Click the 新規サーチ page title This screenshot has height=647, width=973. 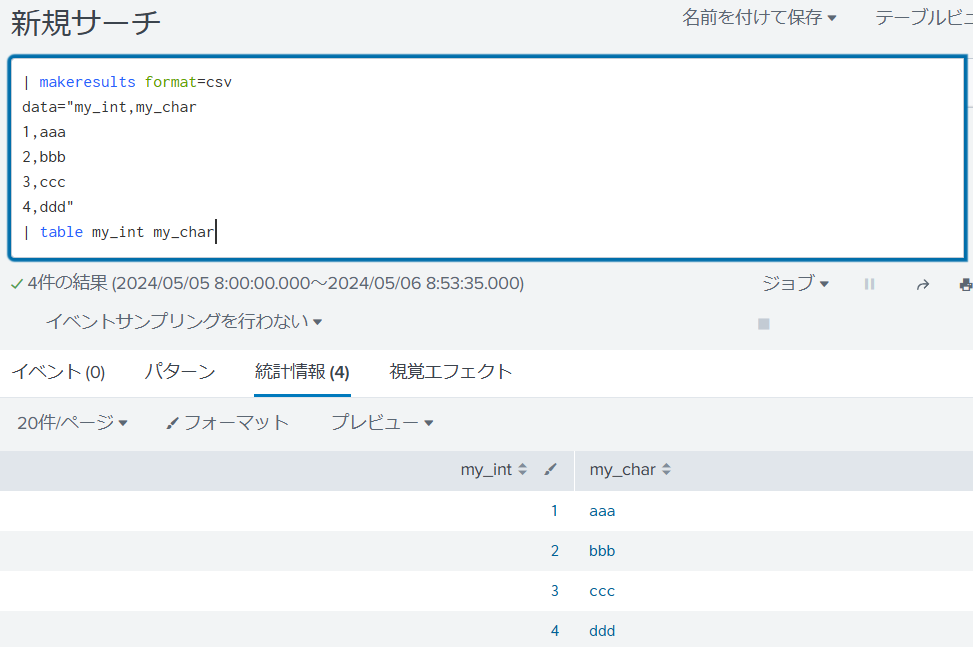(x=86, y=23)
